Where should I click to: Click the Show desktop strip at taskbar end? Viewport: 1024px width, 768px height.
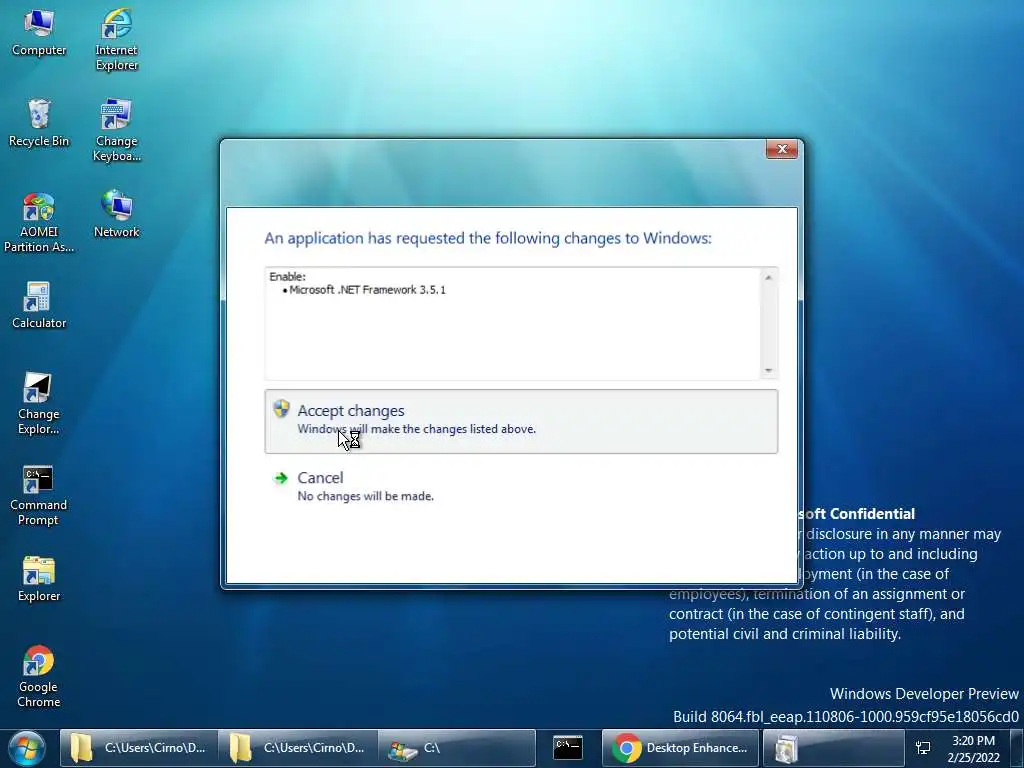pos(1016,748)
